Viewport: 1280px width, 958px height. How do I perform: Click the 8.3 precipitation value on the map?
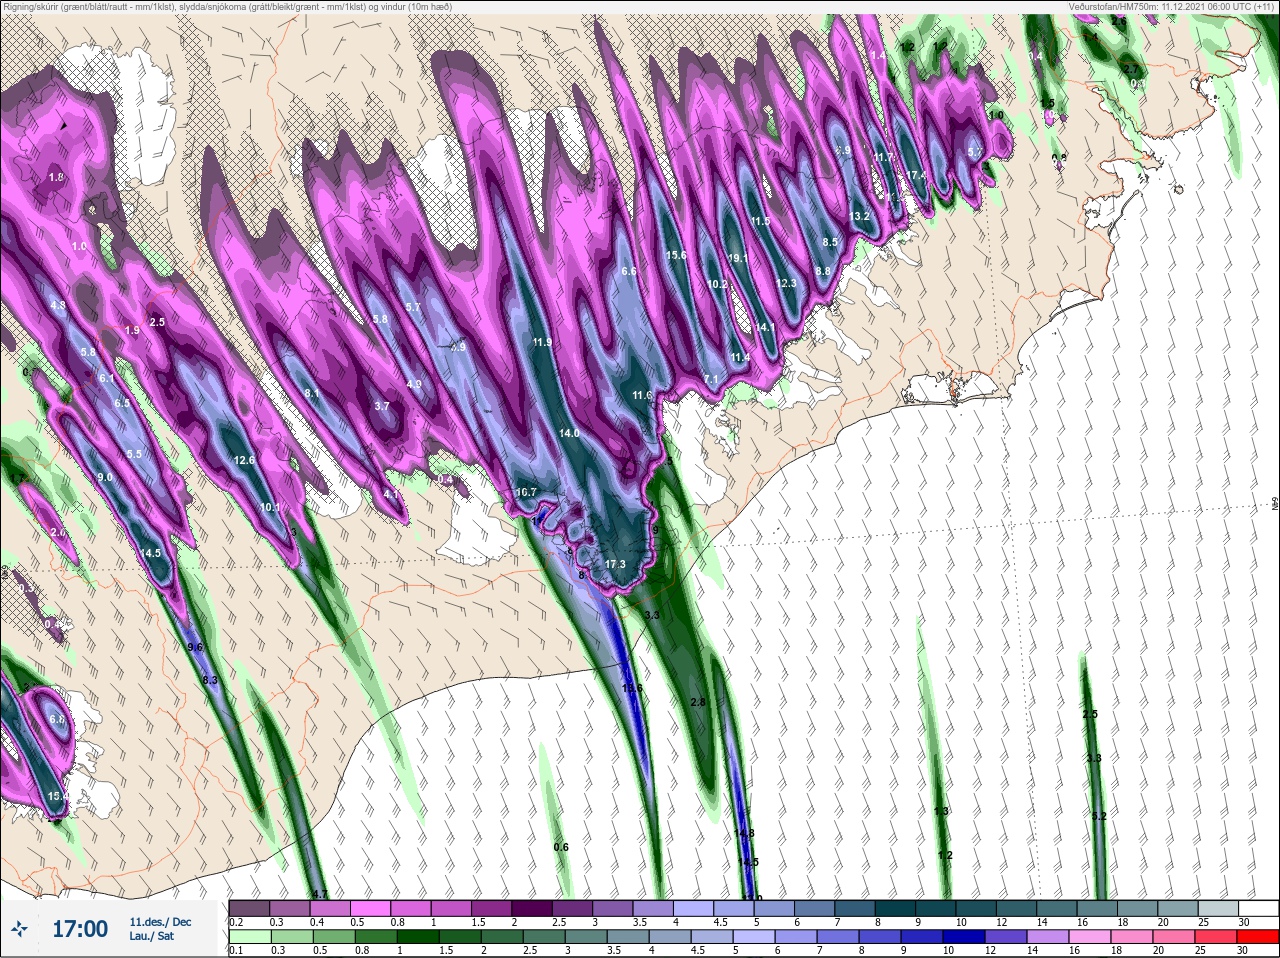[210, 680]
